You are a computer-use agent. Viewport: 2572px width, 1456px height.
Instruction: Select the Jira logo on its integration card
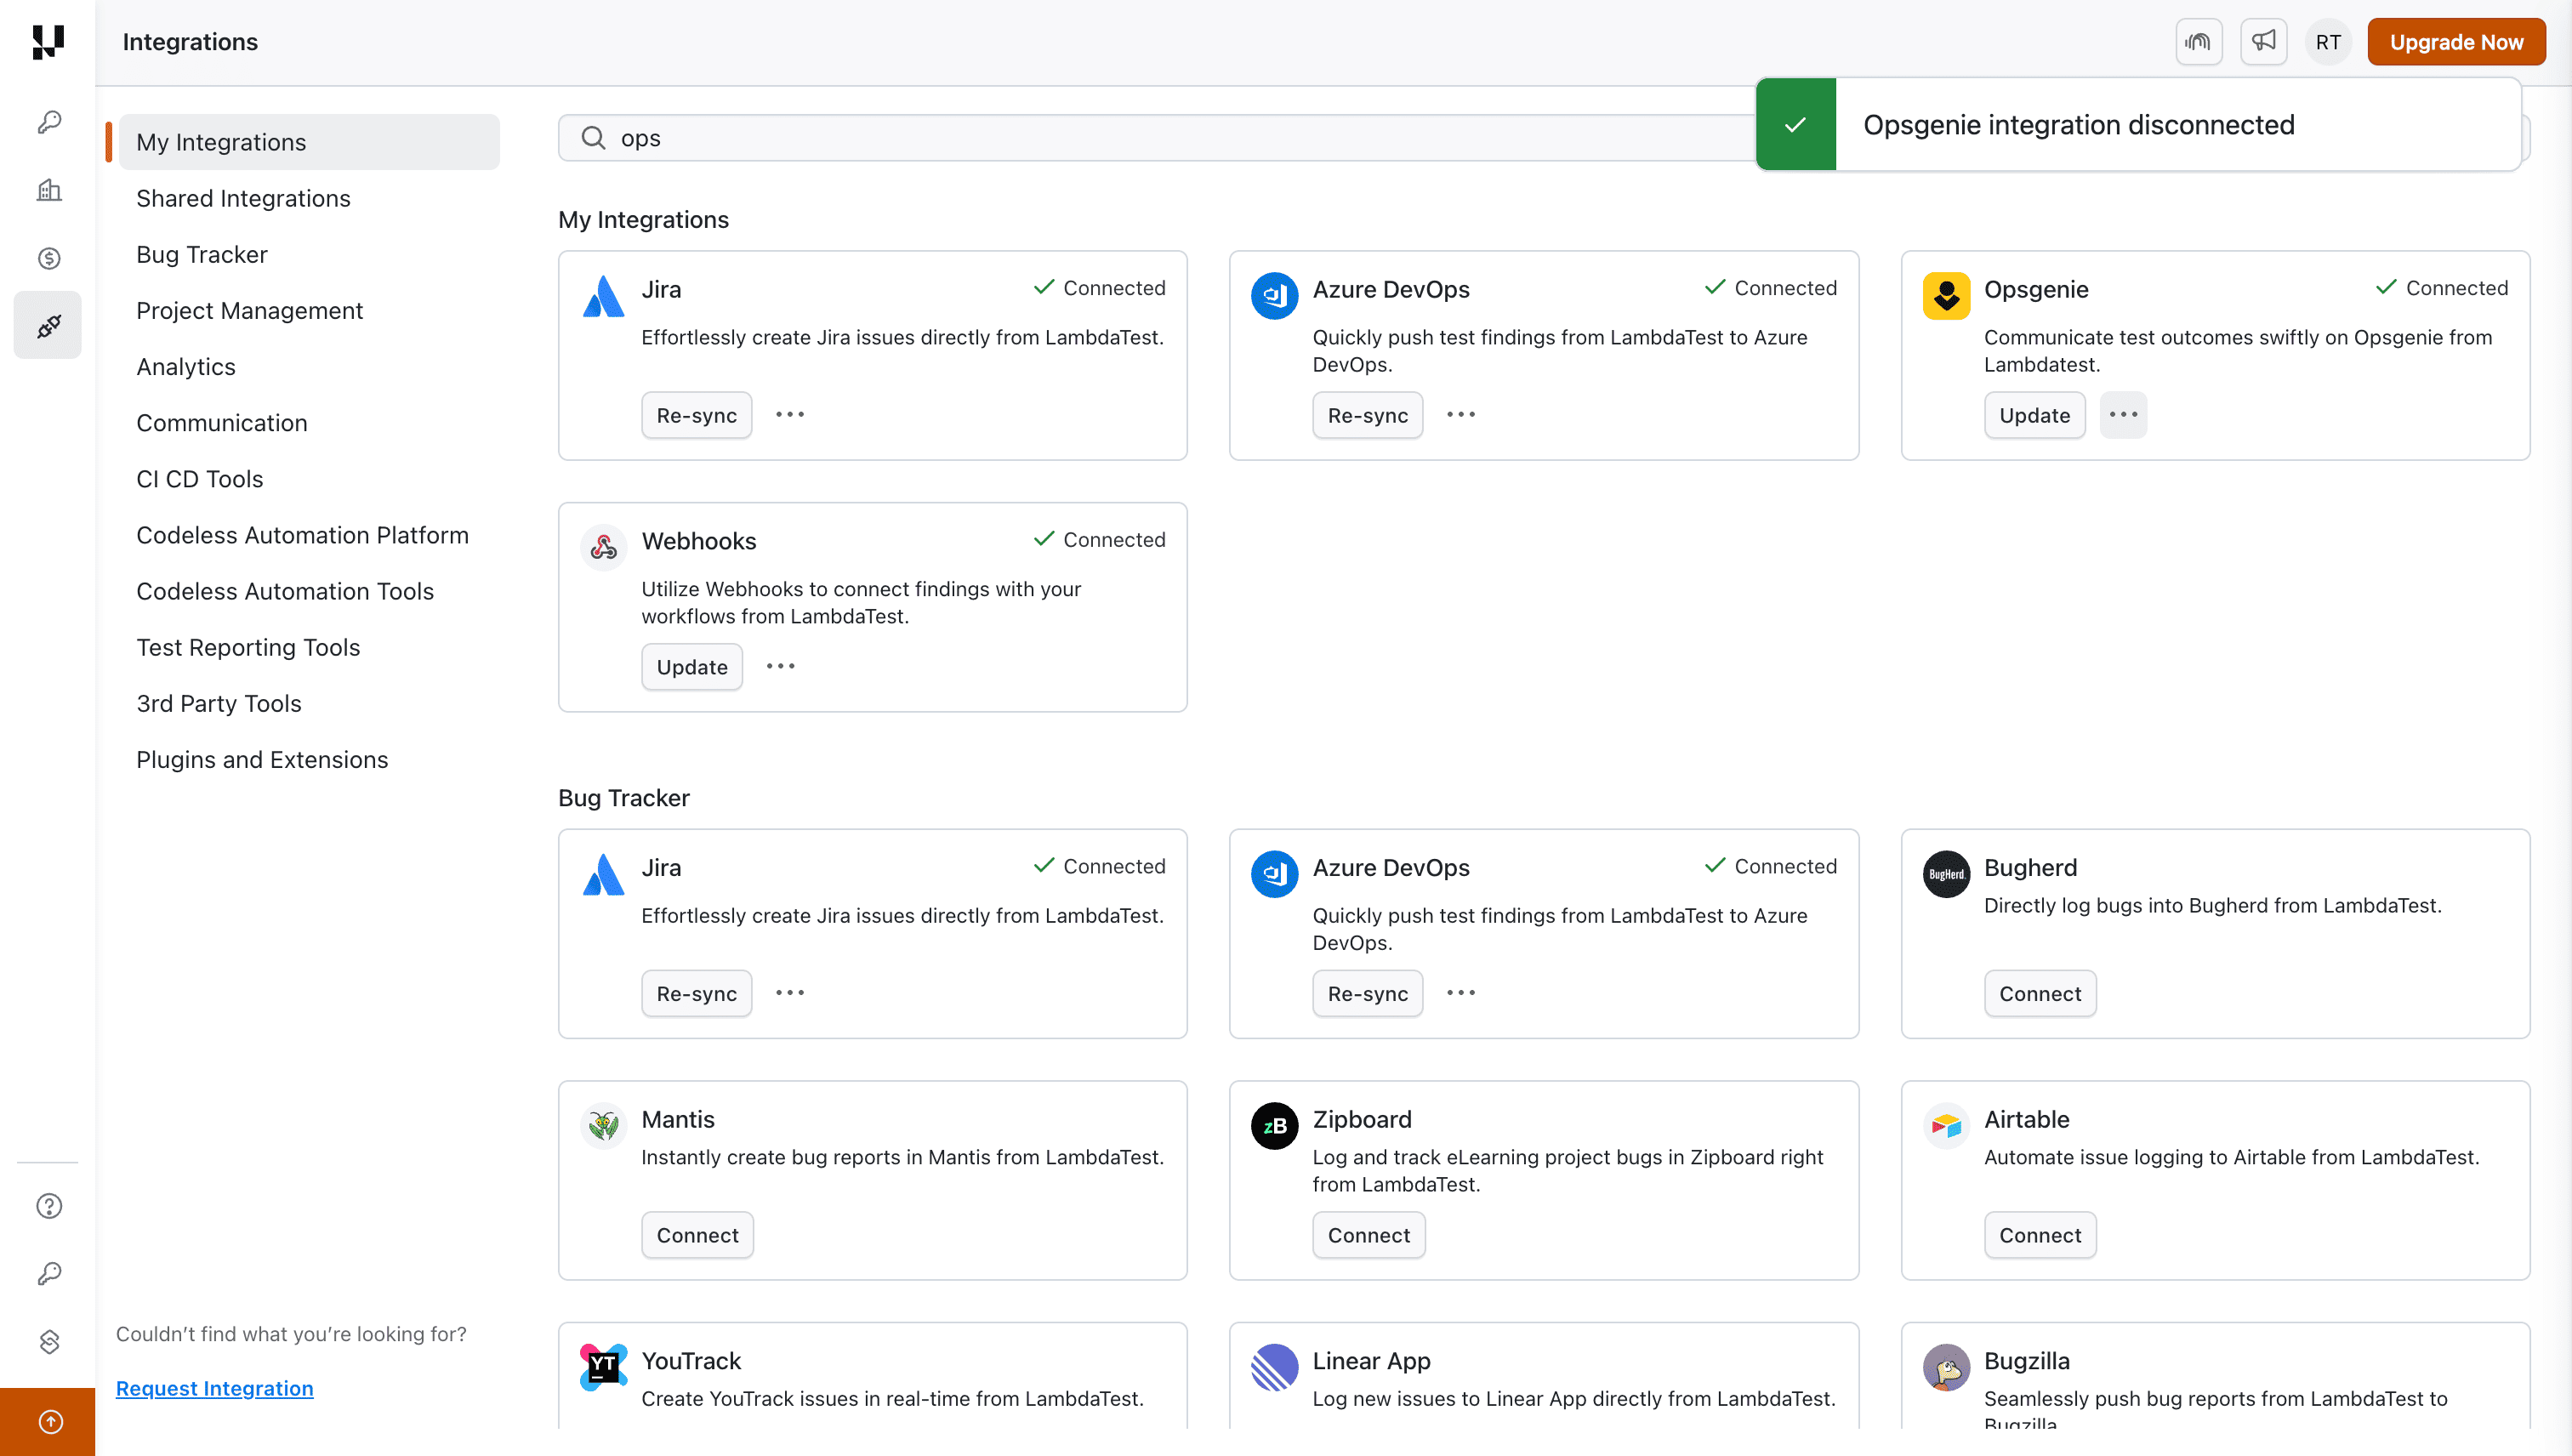click(603, 295)
